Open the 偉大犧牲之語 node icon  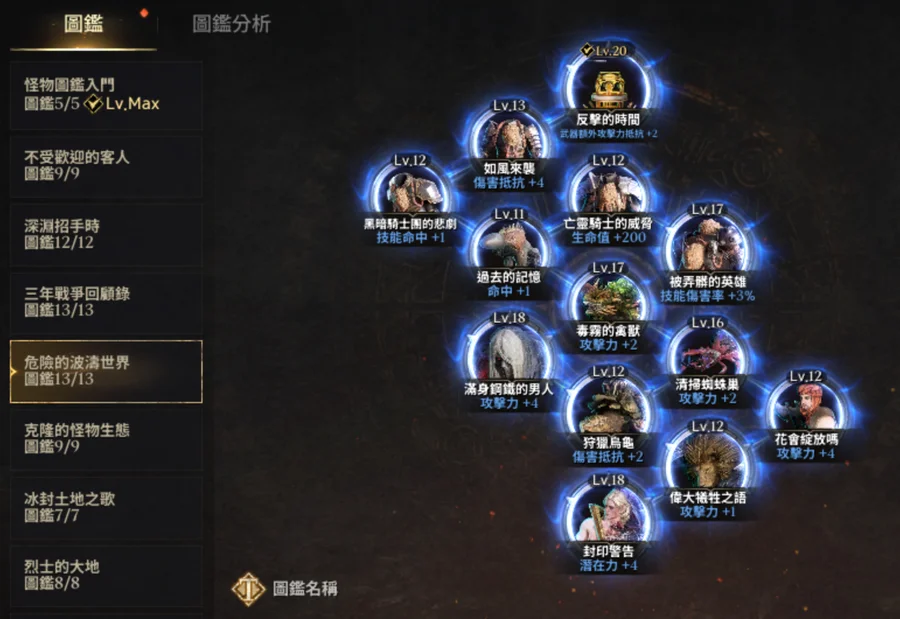[707, 461]
